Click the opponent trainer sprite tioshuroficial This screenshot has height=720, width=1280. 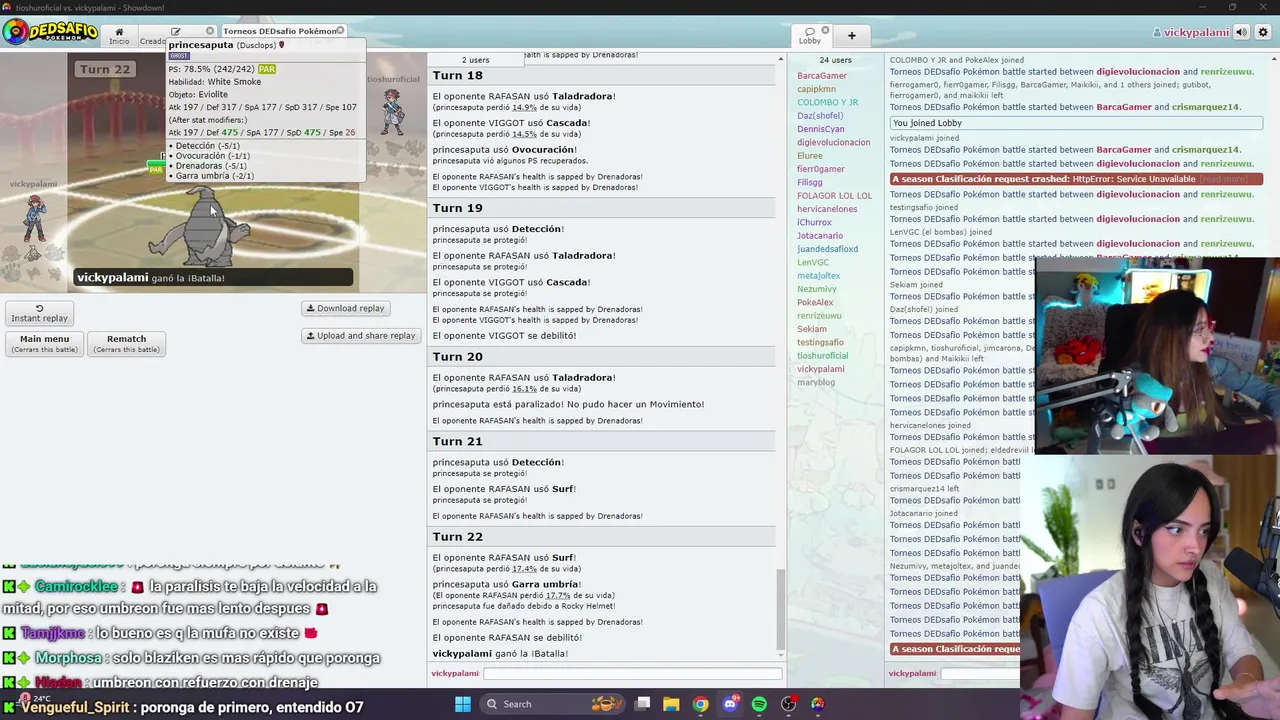(x=393, y=112)
